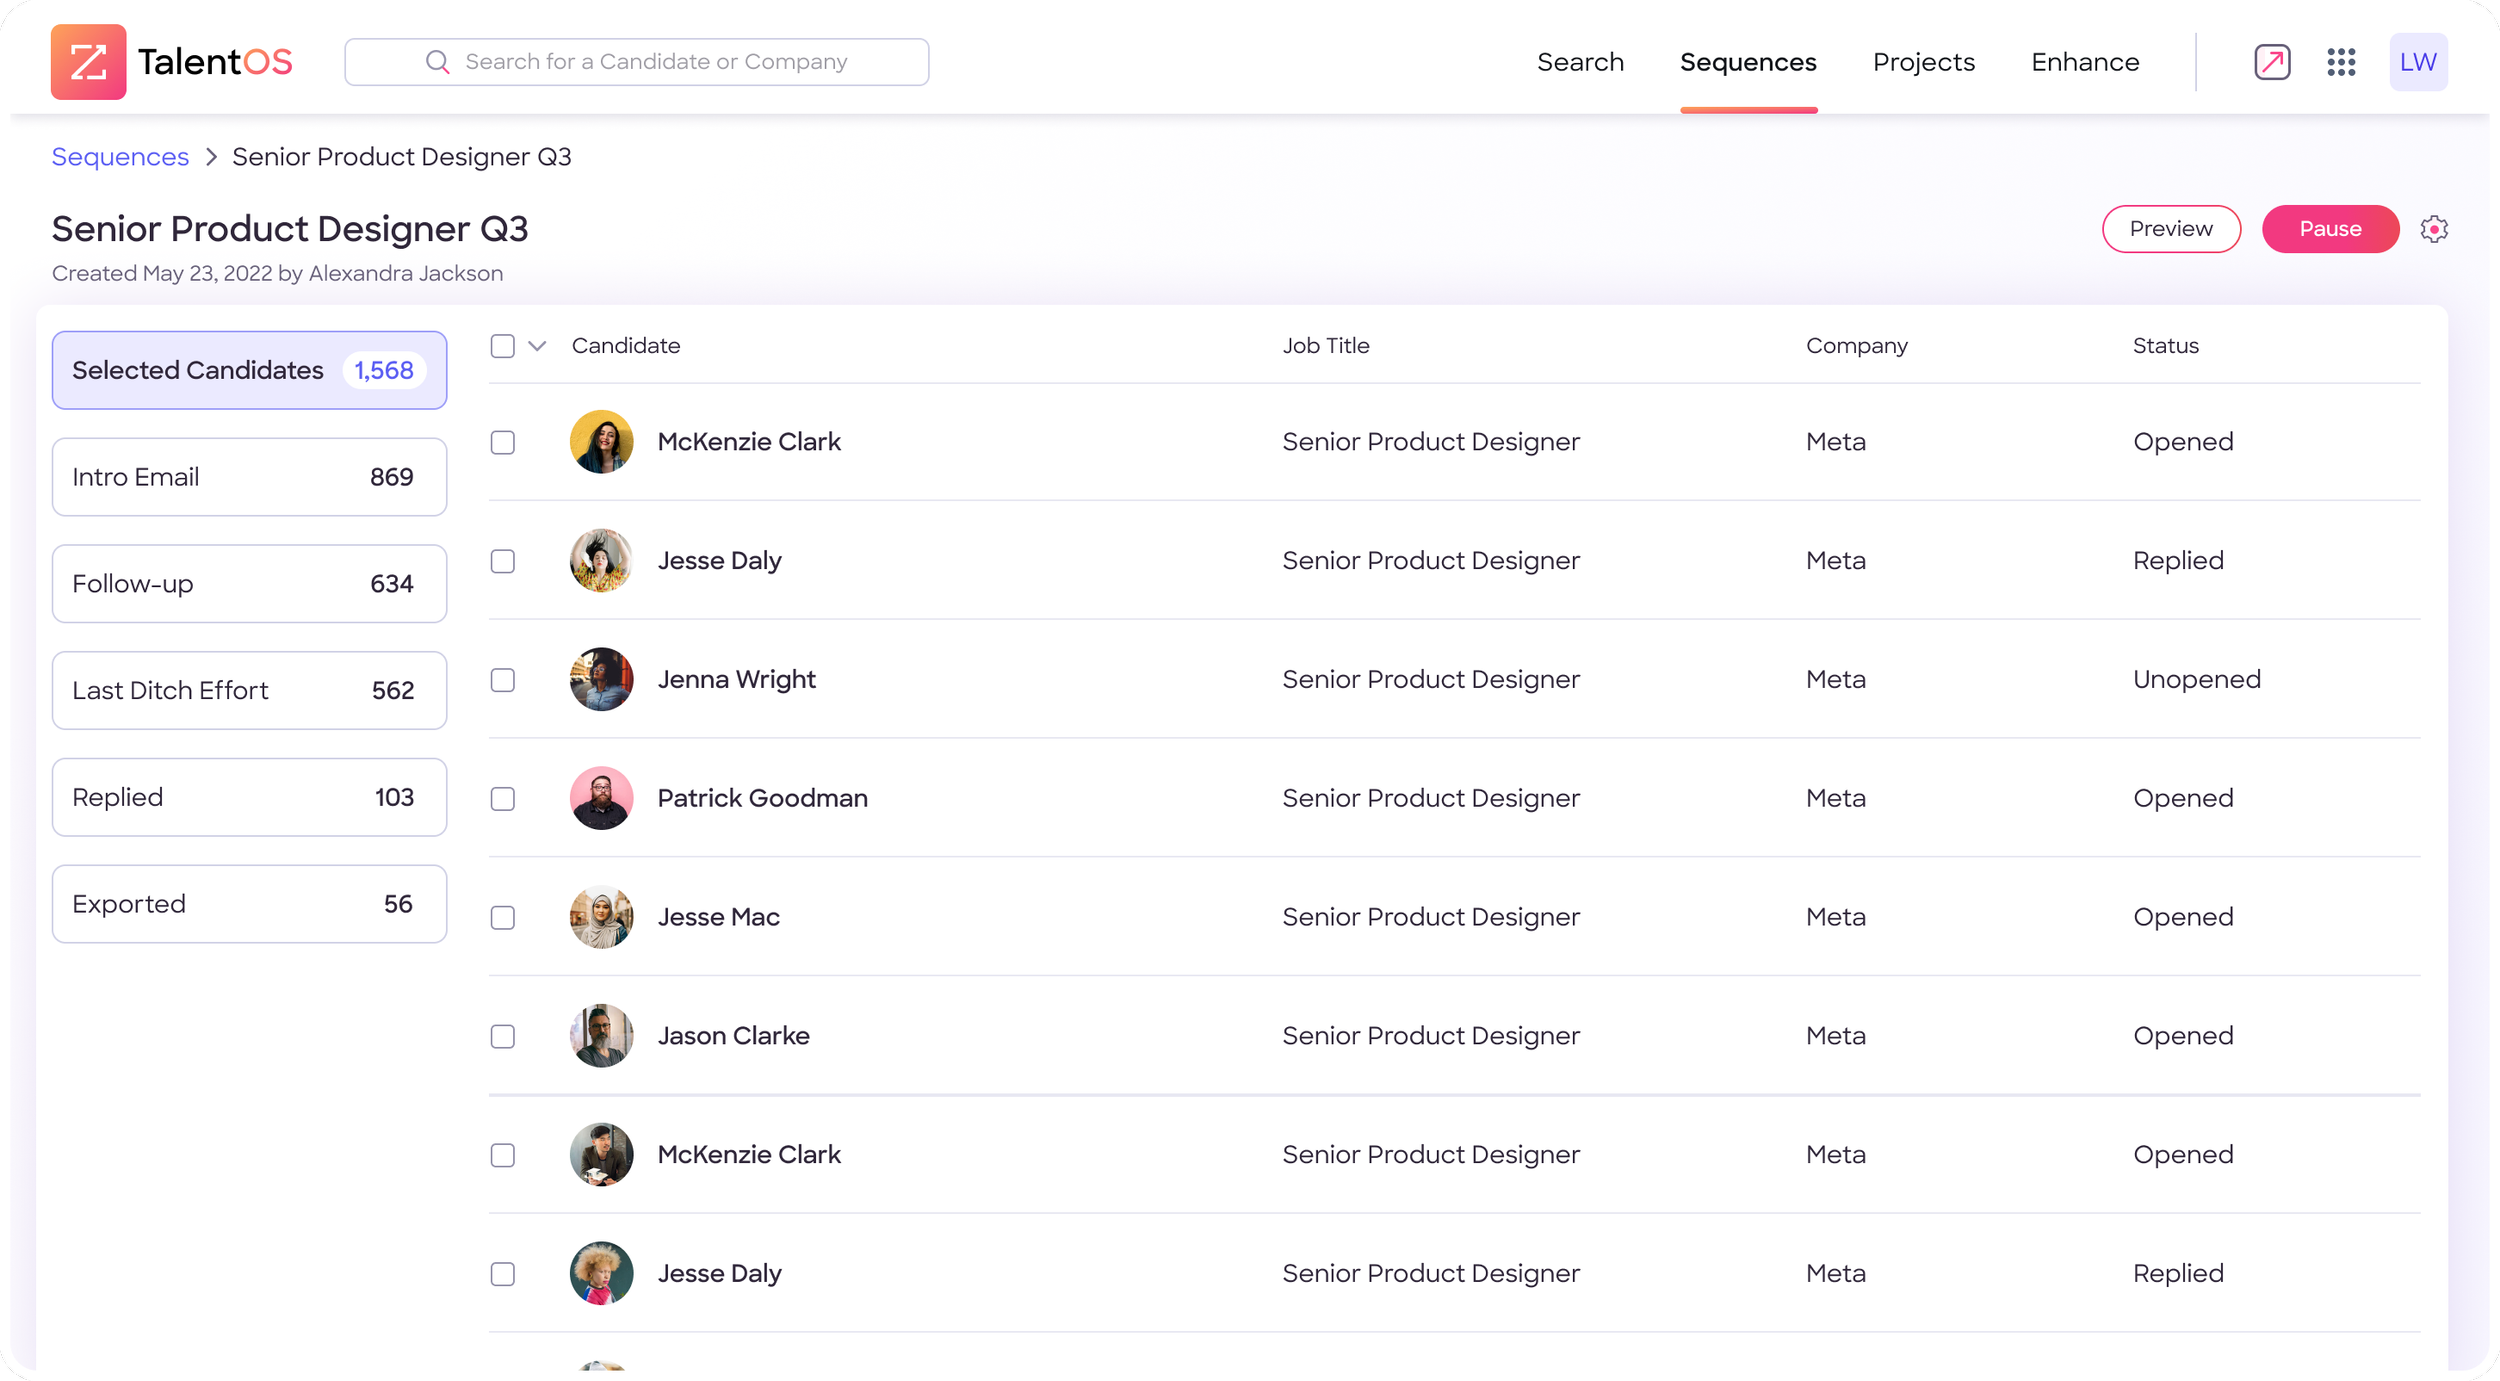This screenshot has height=1381, width=2500.
Task: Expand the bulk selection dropdown chevron
Action: coord(537,346)
